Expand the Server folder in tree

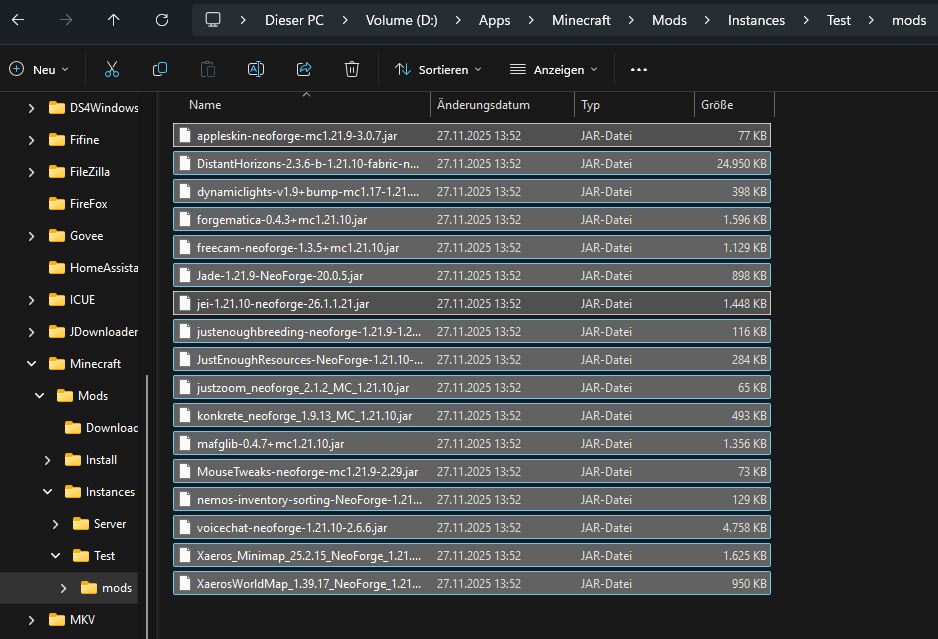[56, 524]
